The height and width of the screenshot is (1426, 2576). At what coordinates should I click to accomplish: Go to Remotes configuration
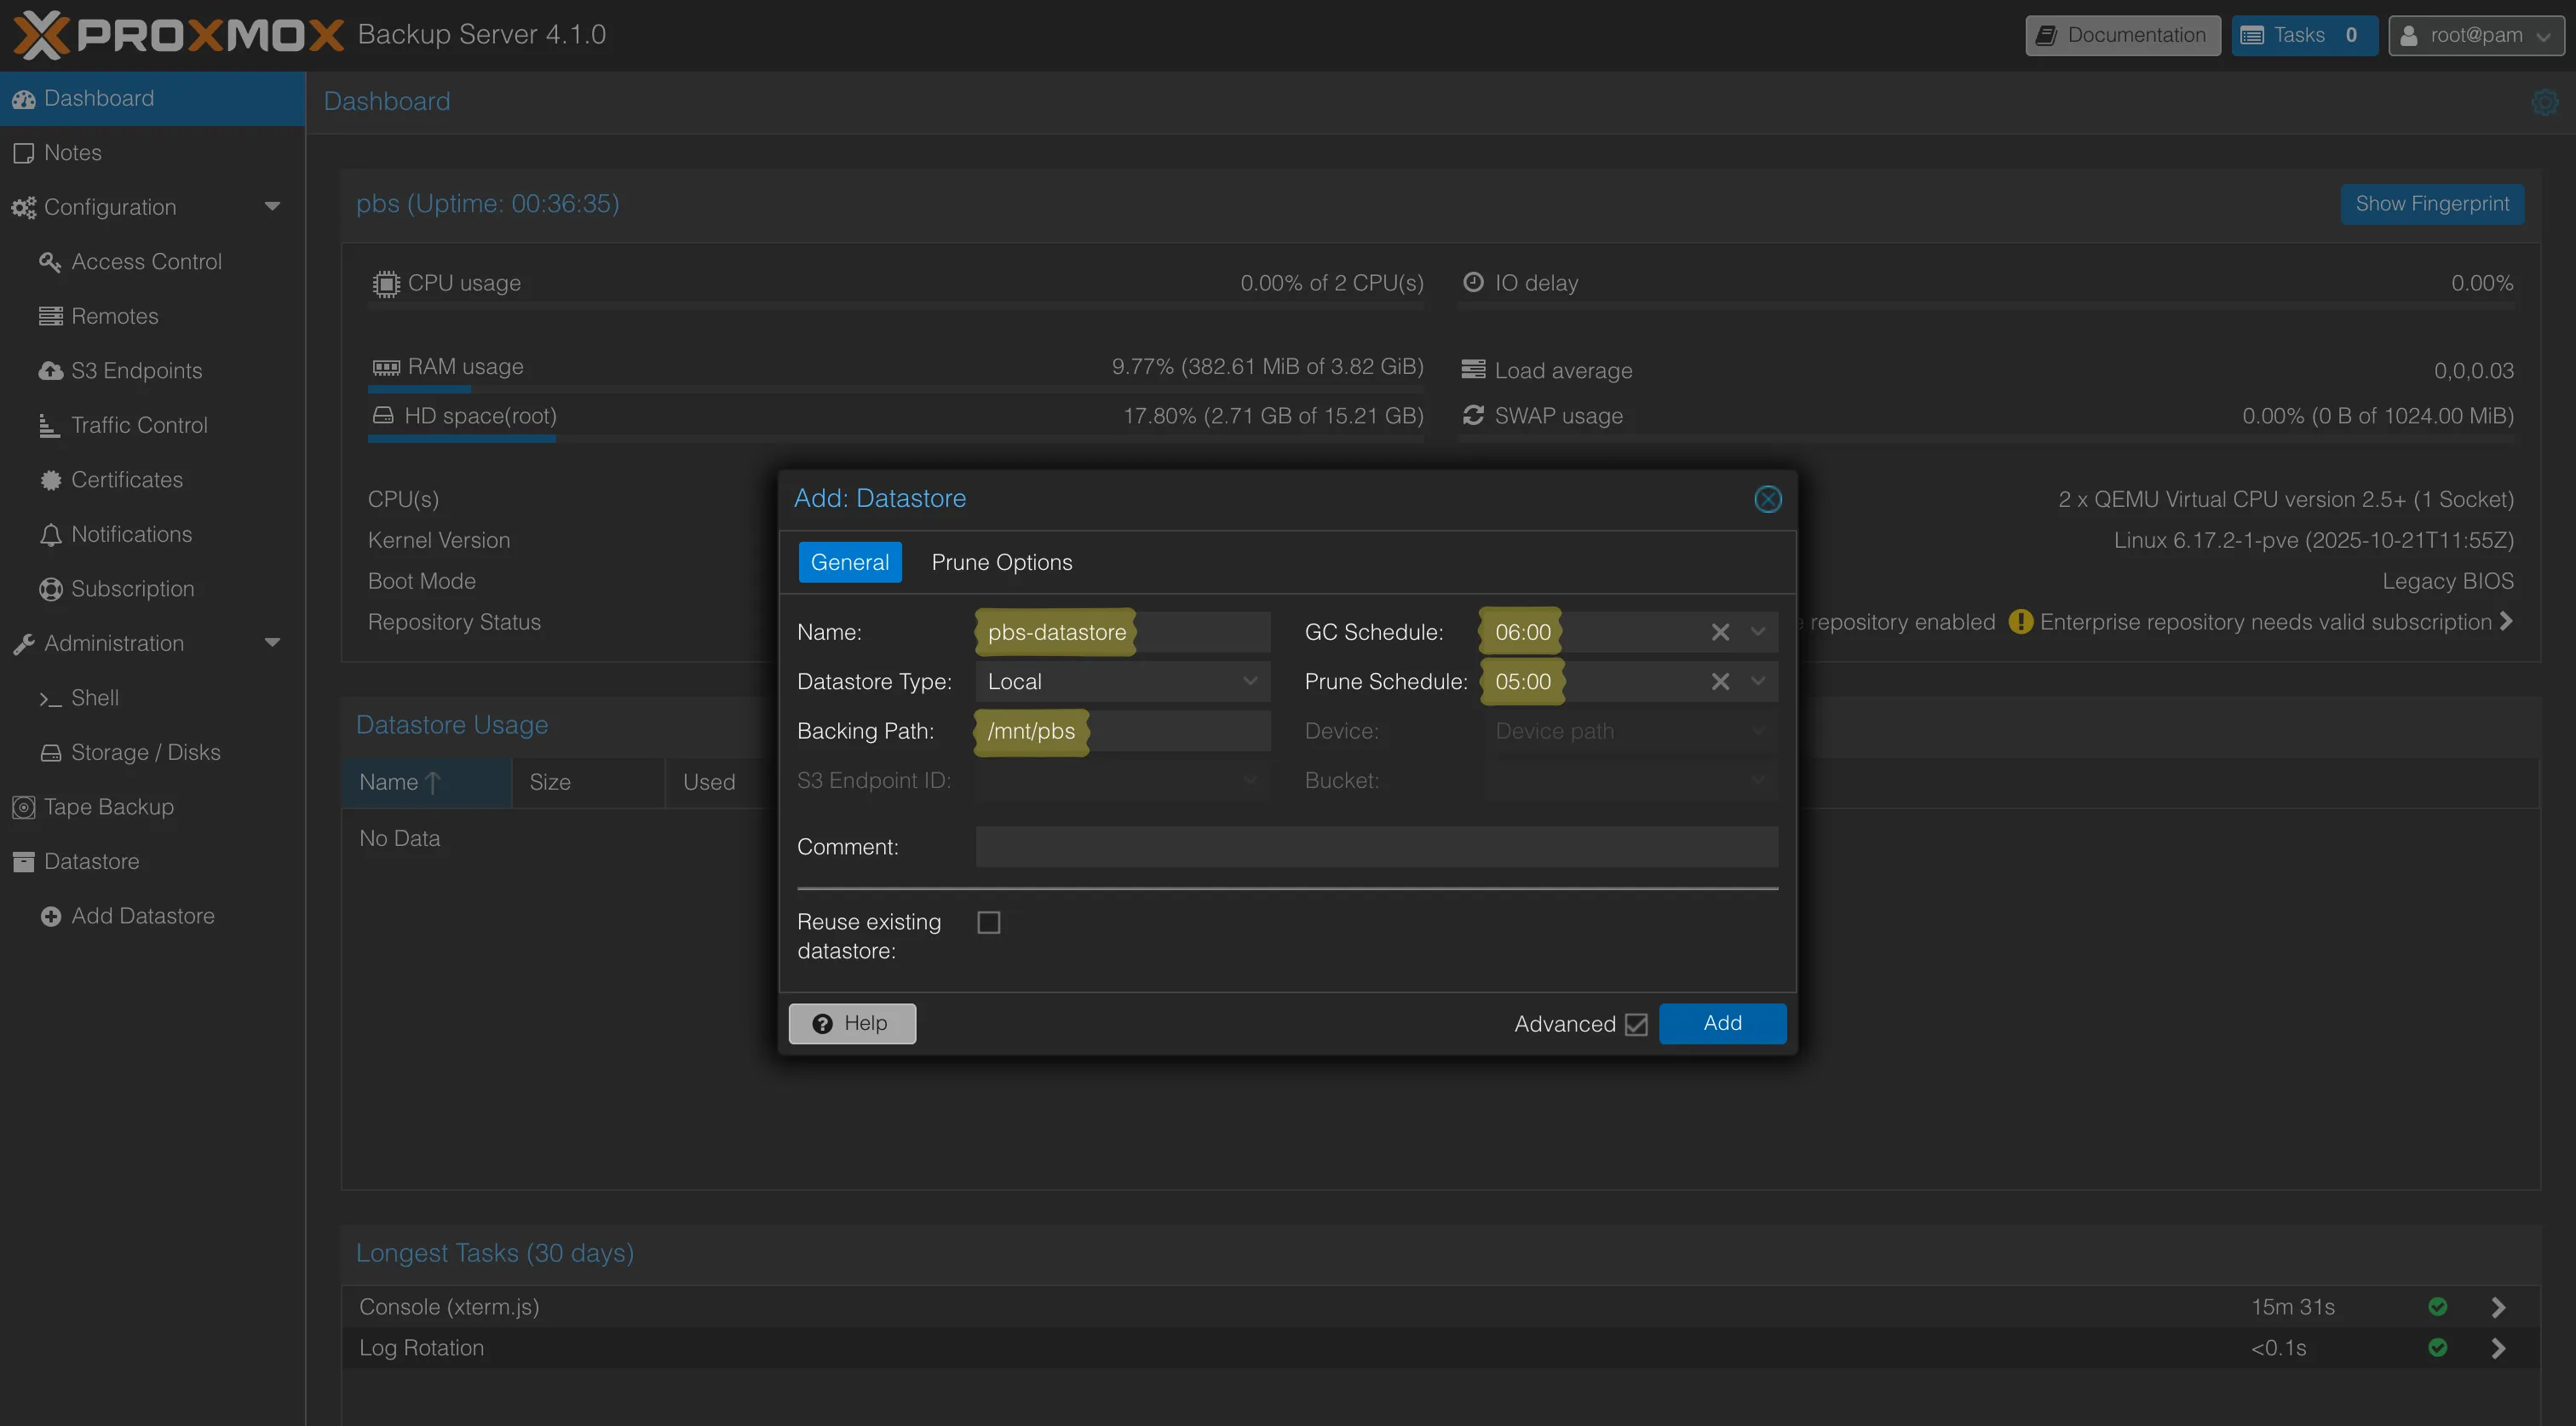(x=152, y=317)
